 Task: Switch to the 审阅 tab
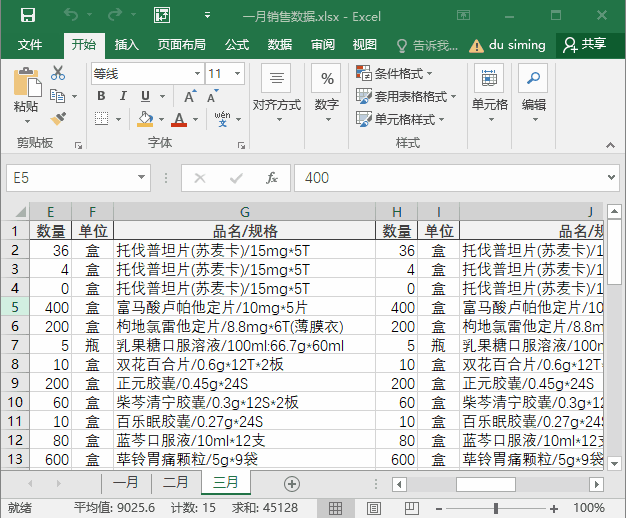[323, 45]
